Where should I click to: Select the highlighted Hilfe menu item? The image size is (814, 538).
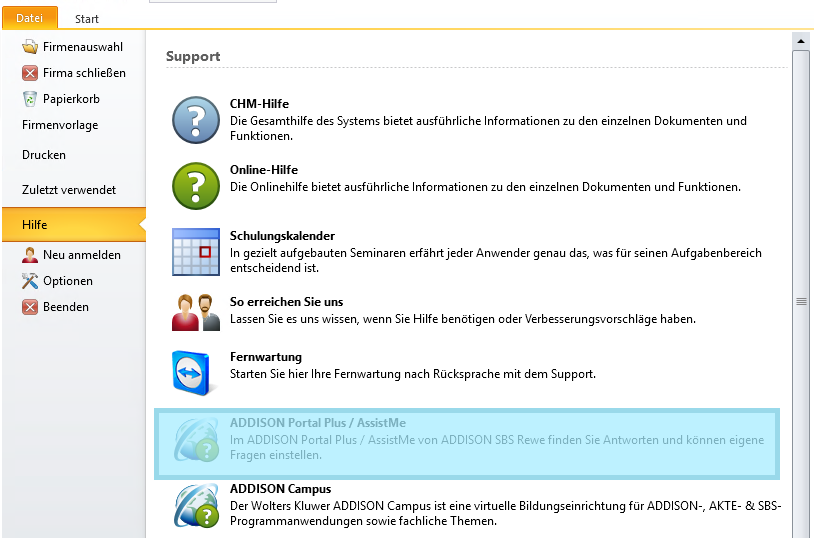point(74,225)
